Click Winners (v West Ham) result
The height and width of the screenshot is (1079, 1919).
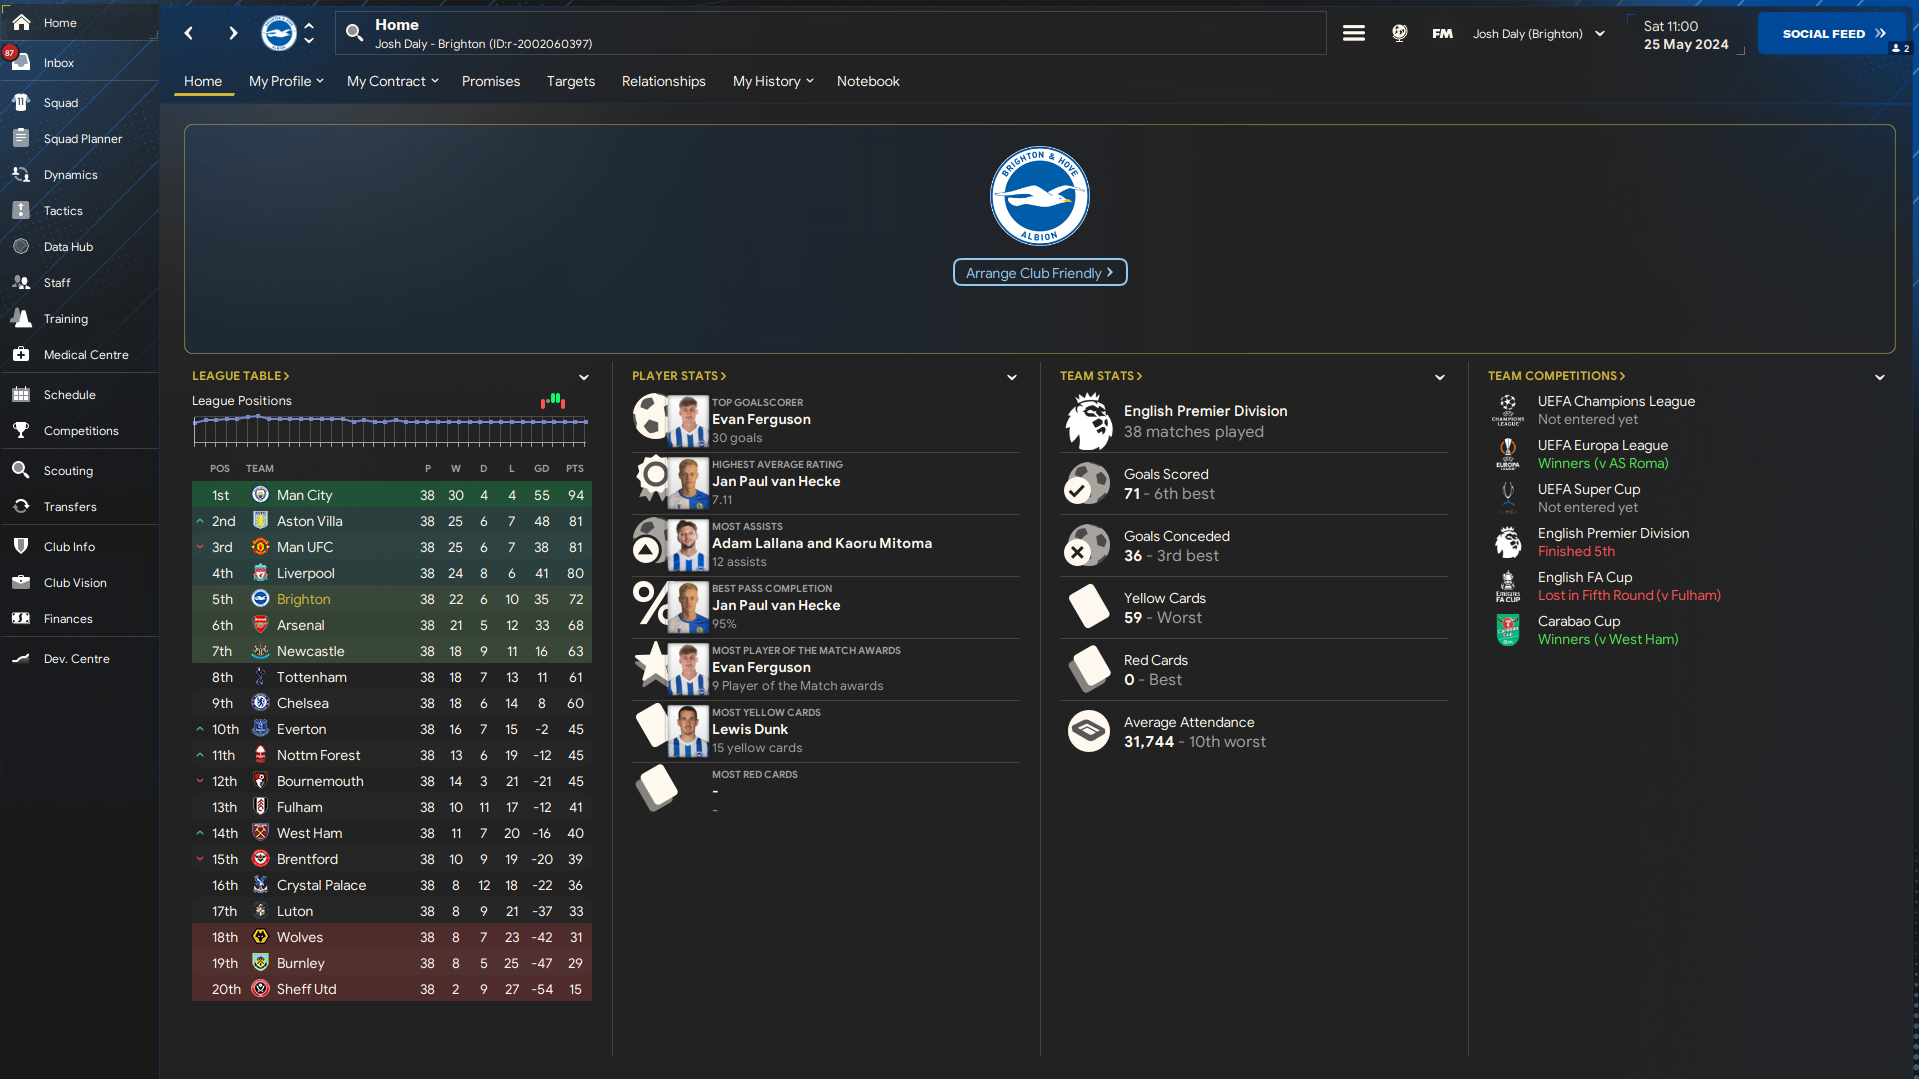[x=1608, y=639]
